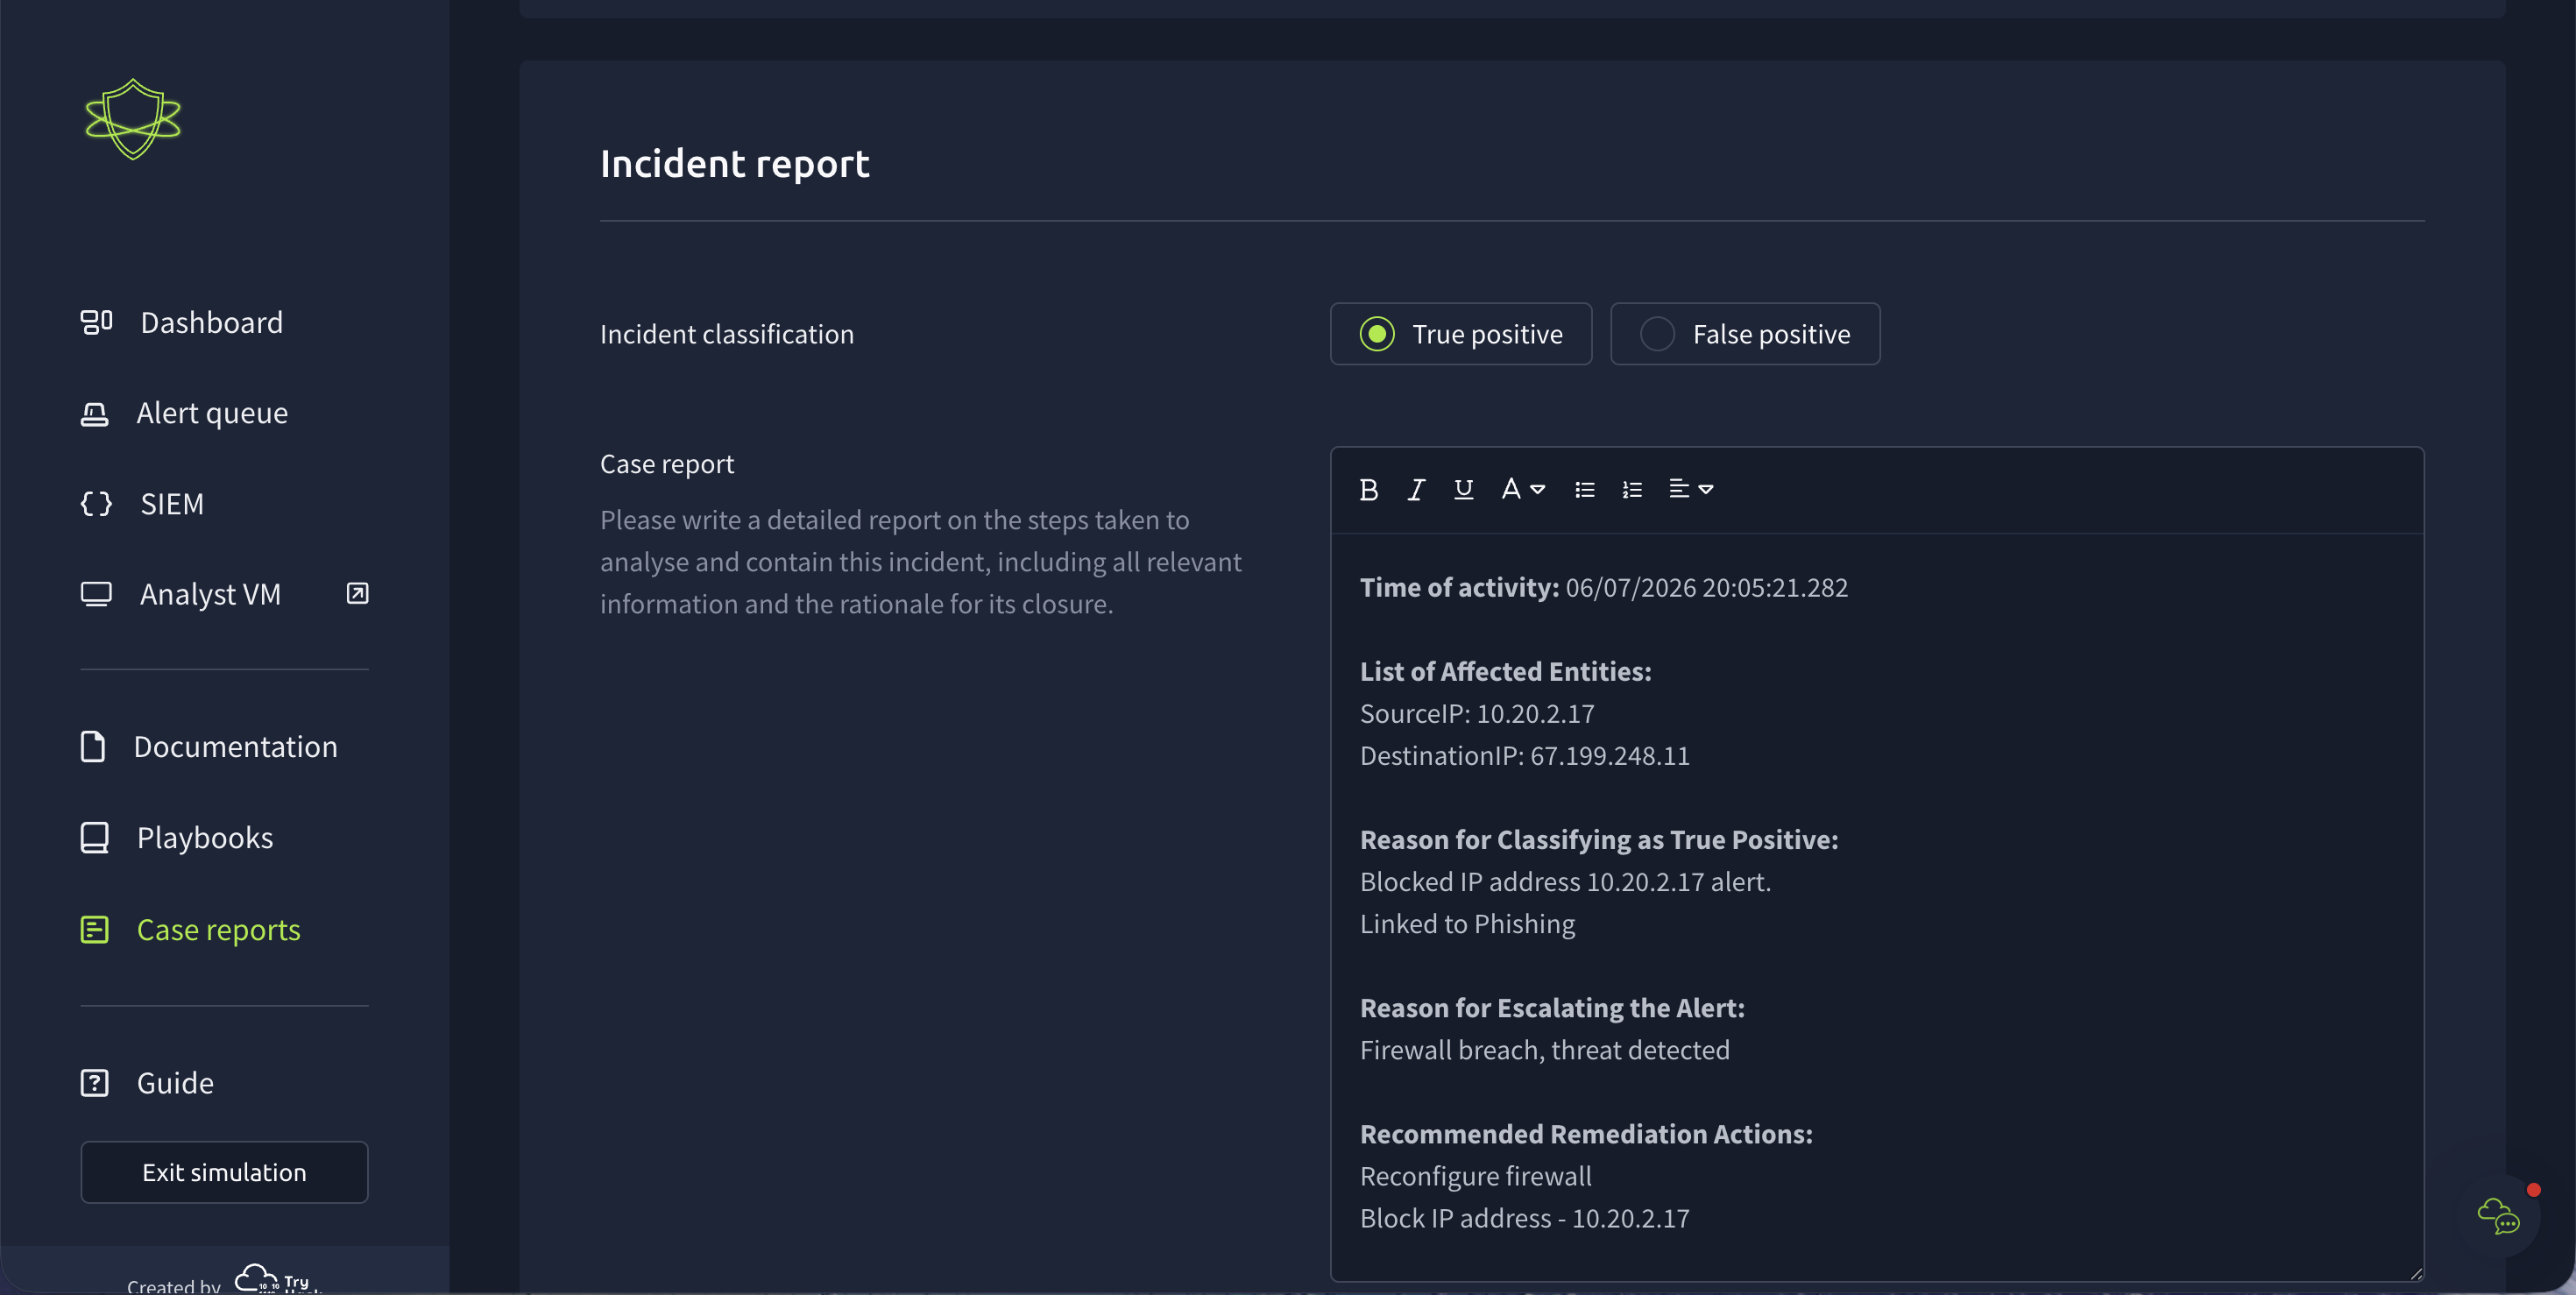
Task: Click the green shield logo
Action: click(x=133, y=119)
